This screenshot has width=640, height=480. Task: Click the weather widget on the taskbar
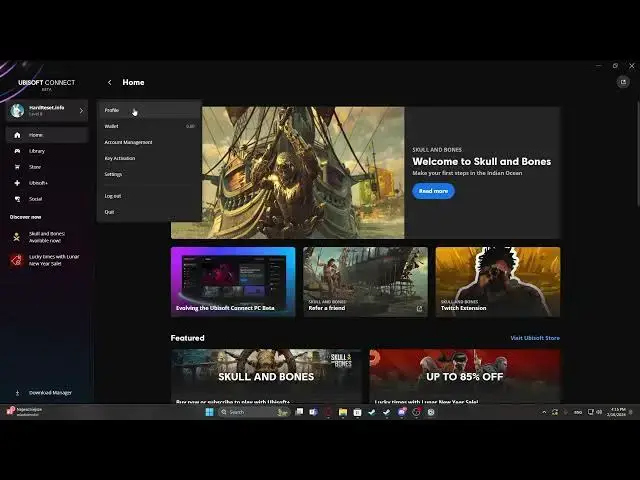(x=24, y=412)
